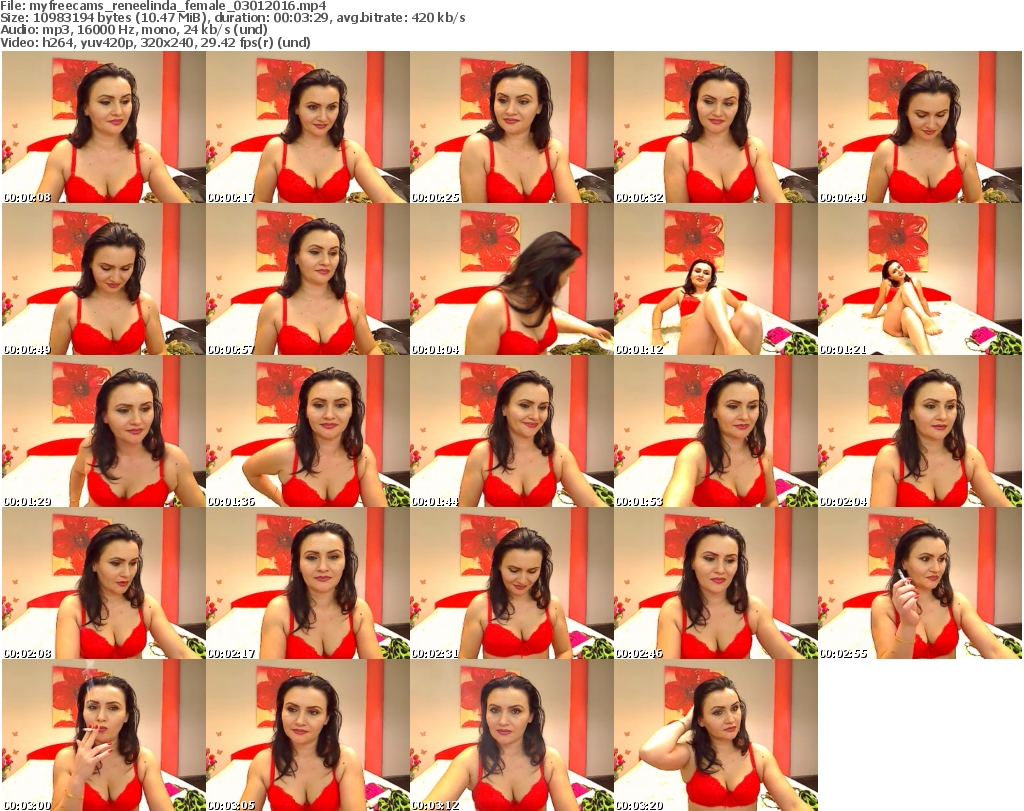Viewport: 1024px width, 811px height.
Task: Click the Size and duration info line
Action: tap(232, 18)
